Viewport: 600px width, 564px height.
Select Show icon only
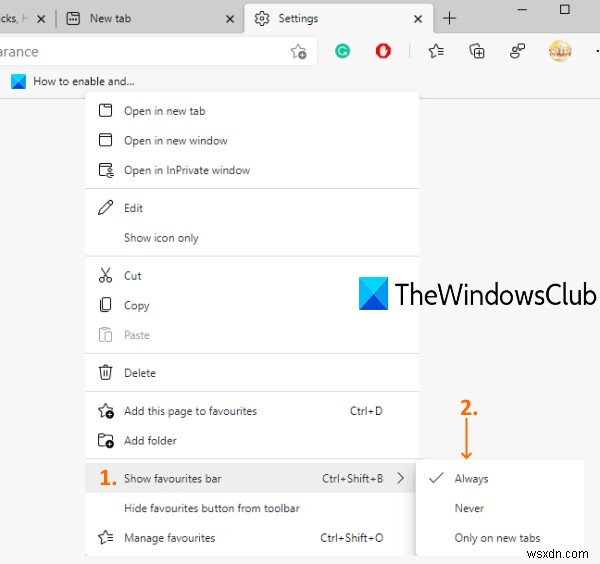pyautogui.click(x=252, y=238)
